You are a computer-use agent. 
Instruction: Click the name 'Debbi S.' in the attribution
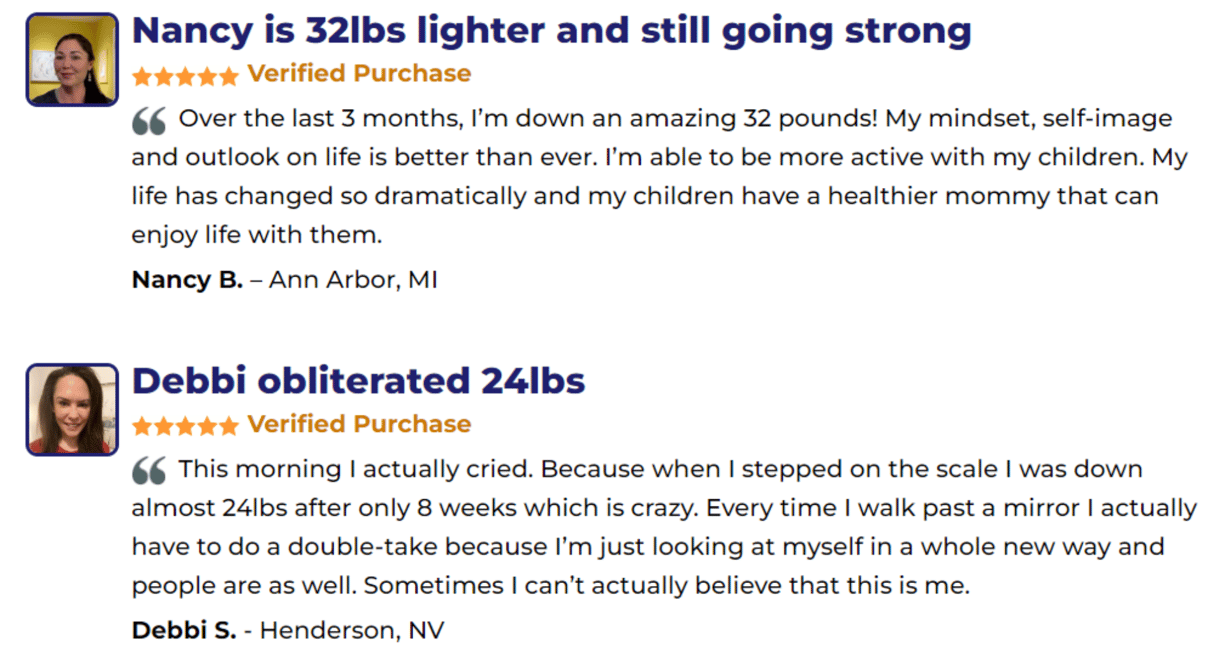[184, 631]
